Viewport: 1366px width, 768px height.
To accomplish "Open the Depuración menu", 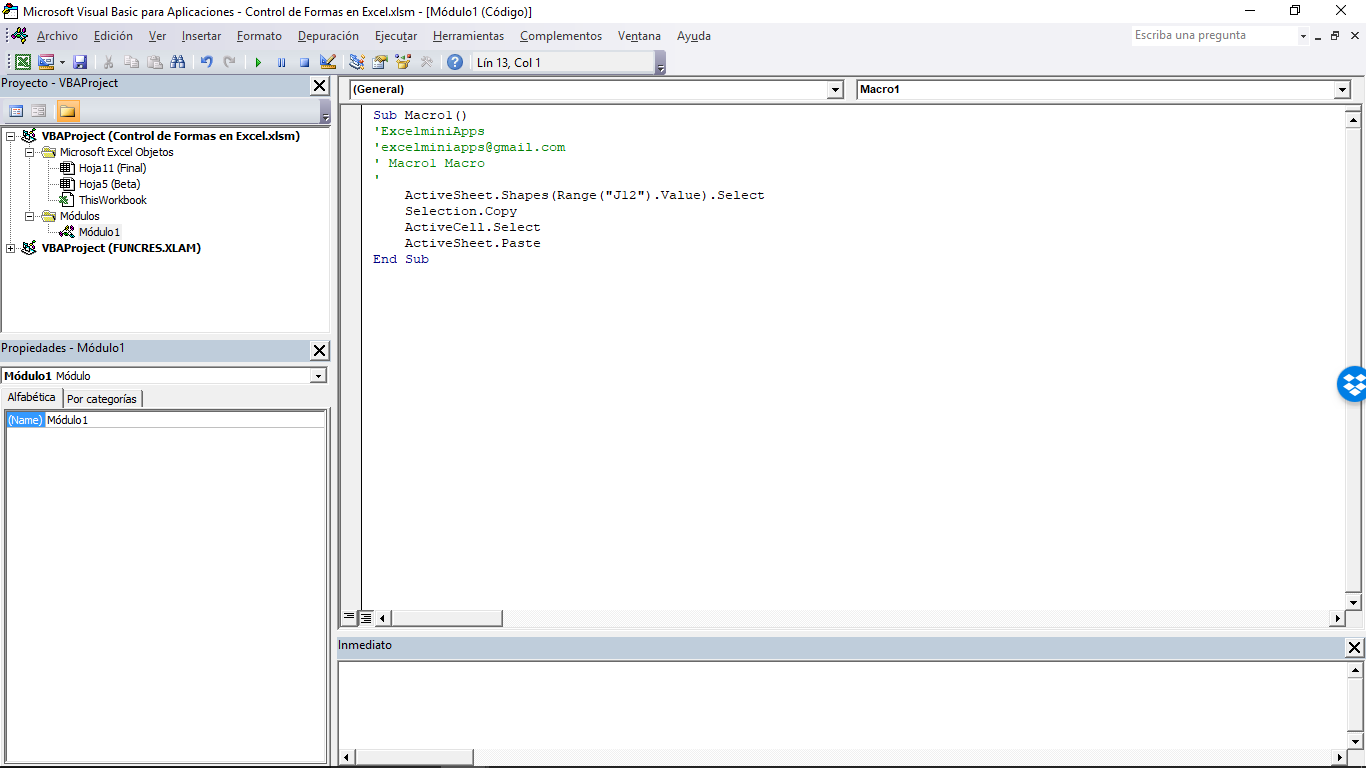I will pyautogui.click(x=328, y=36).
